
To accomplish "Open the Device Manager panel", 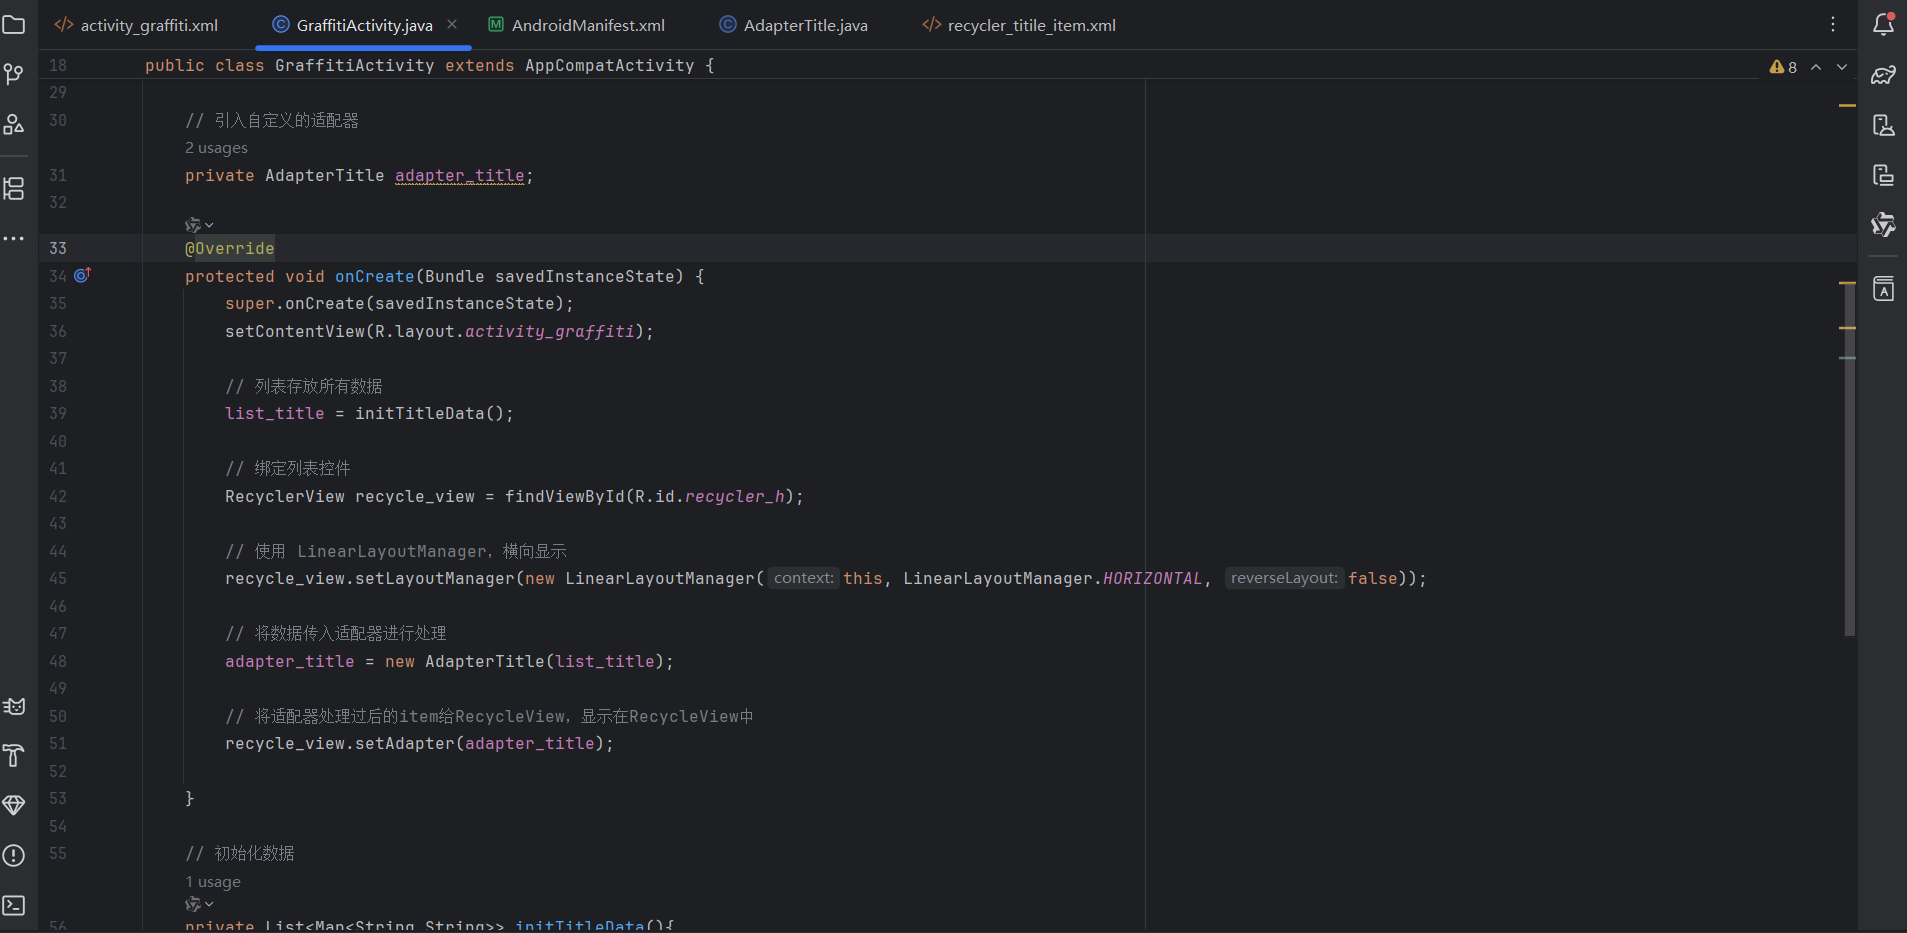I will click(x=1883, y=125).
